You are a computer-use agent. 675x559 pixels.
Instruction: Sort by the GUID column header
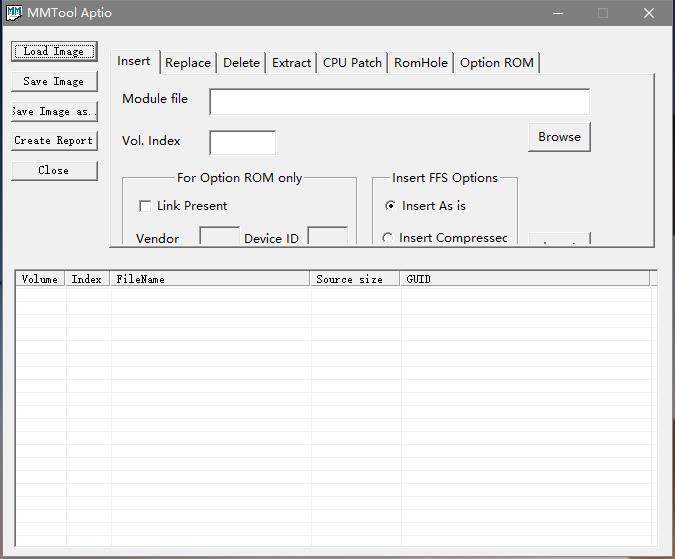click(x=525, y=279)
